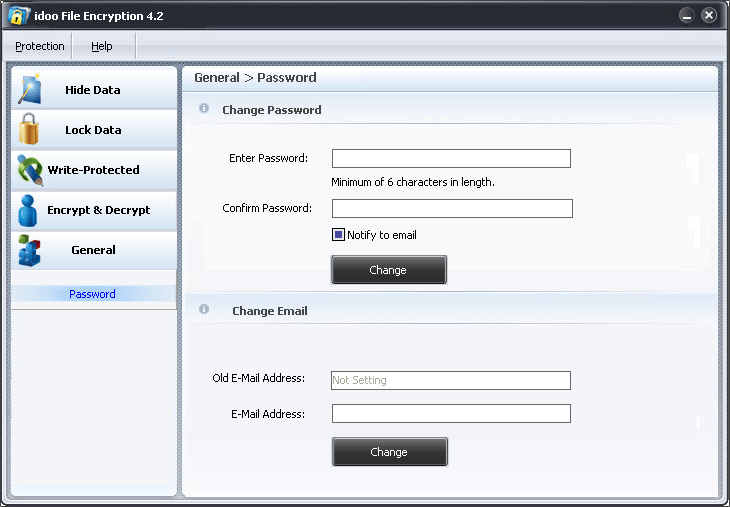Select the Lock Data section
The height and width of the screenshot is (507, 730).
(x=94, y=129)
